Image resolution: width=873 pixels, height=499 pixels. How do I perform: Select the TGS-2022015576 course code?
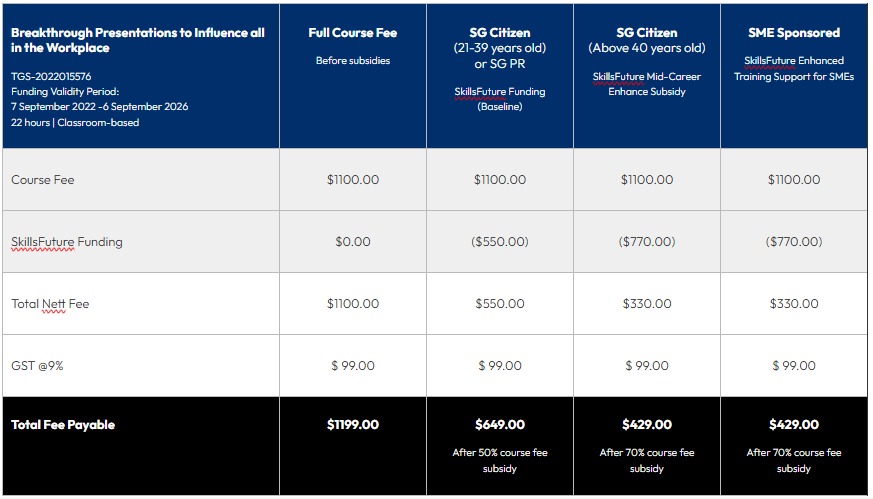(x=52, y=75)
